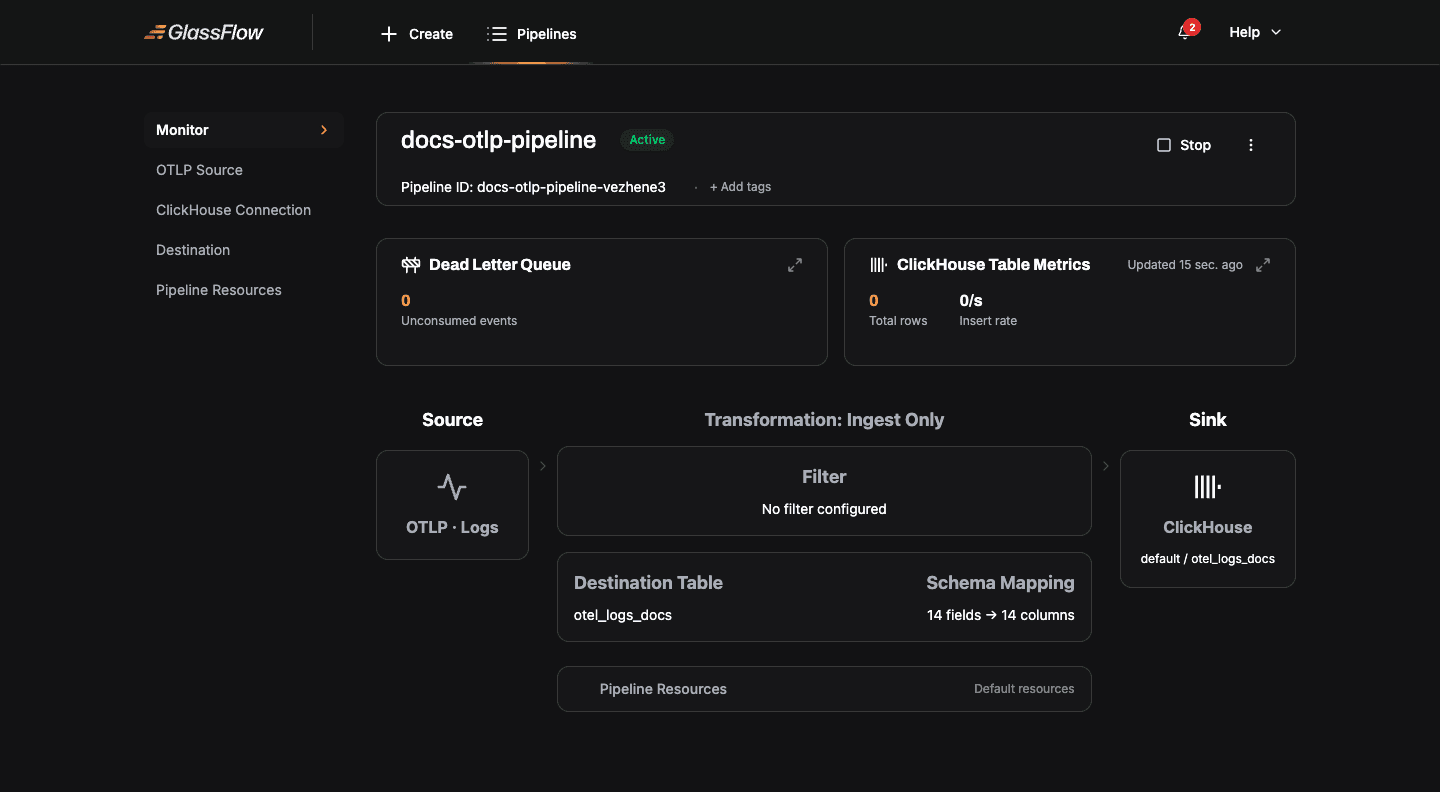This screenshot has width=1440, height=792.
Task: Expand the ClickHouse Table Metrics card
Action: [x=1263, y=265]
